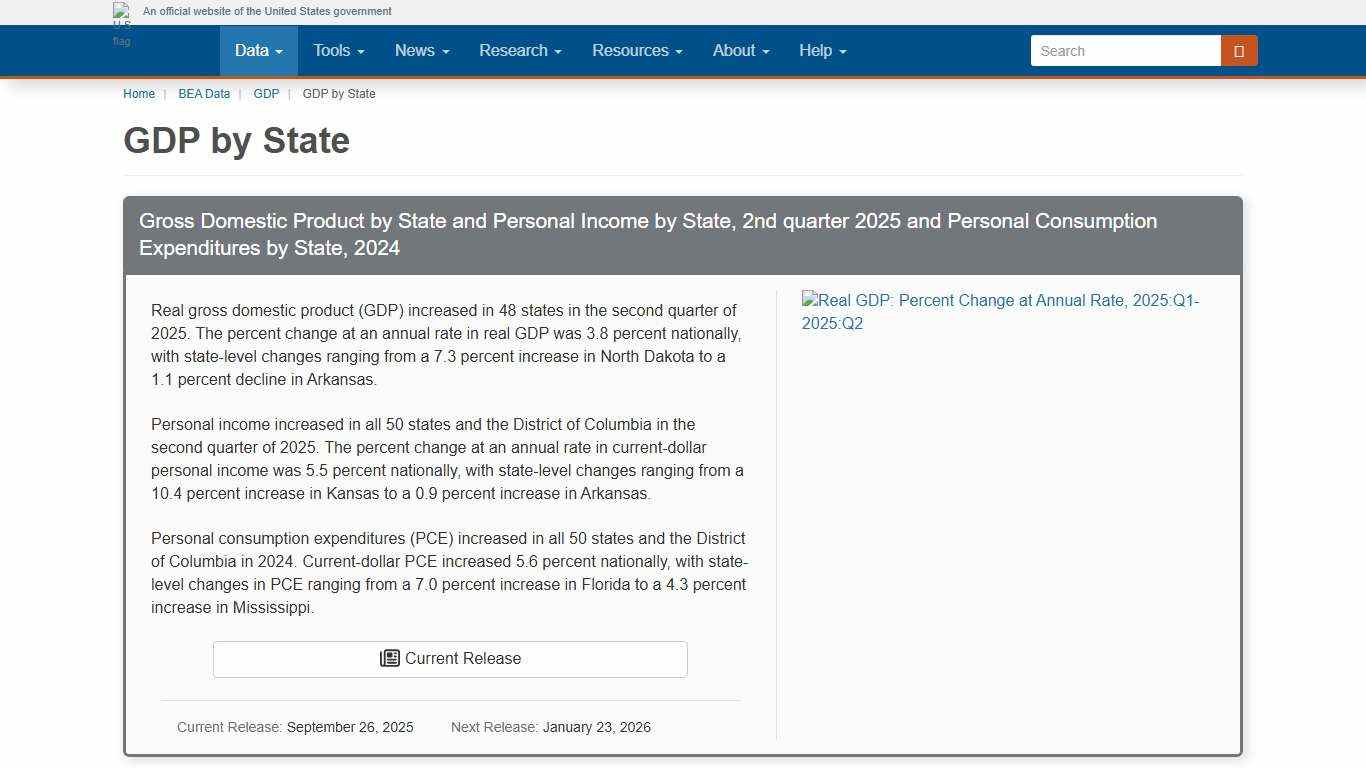Click the GDP by State page heading

point(237,141)
